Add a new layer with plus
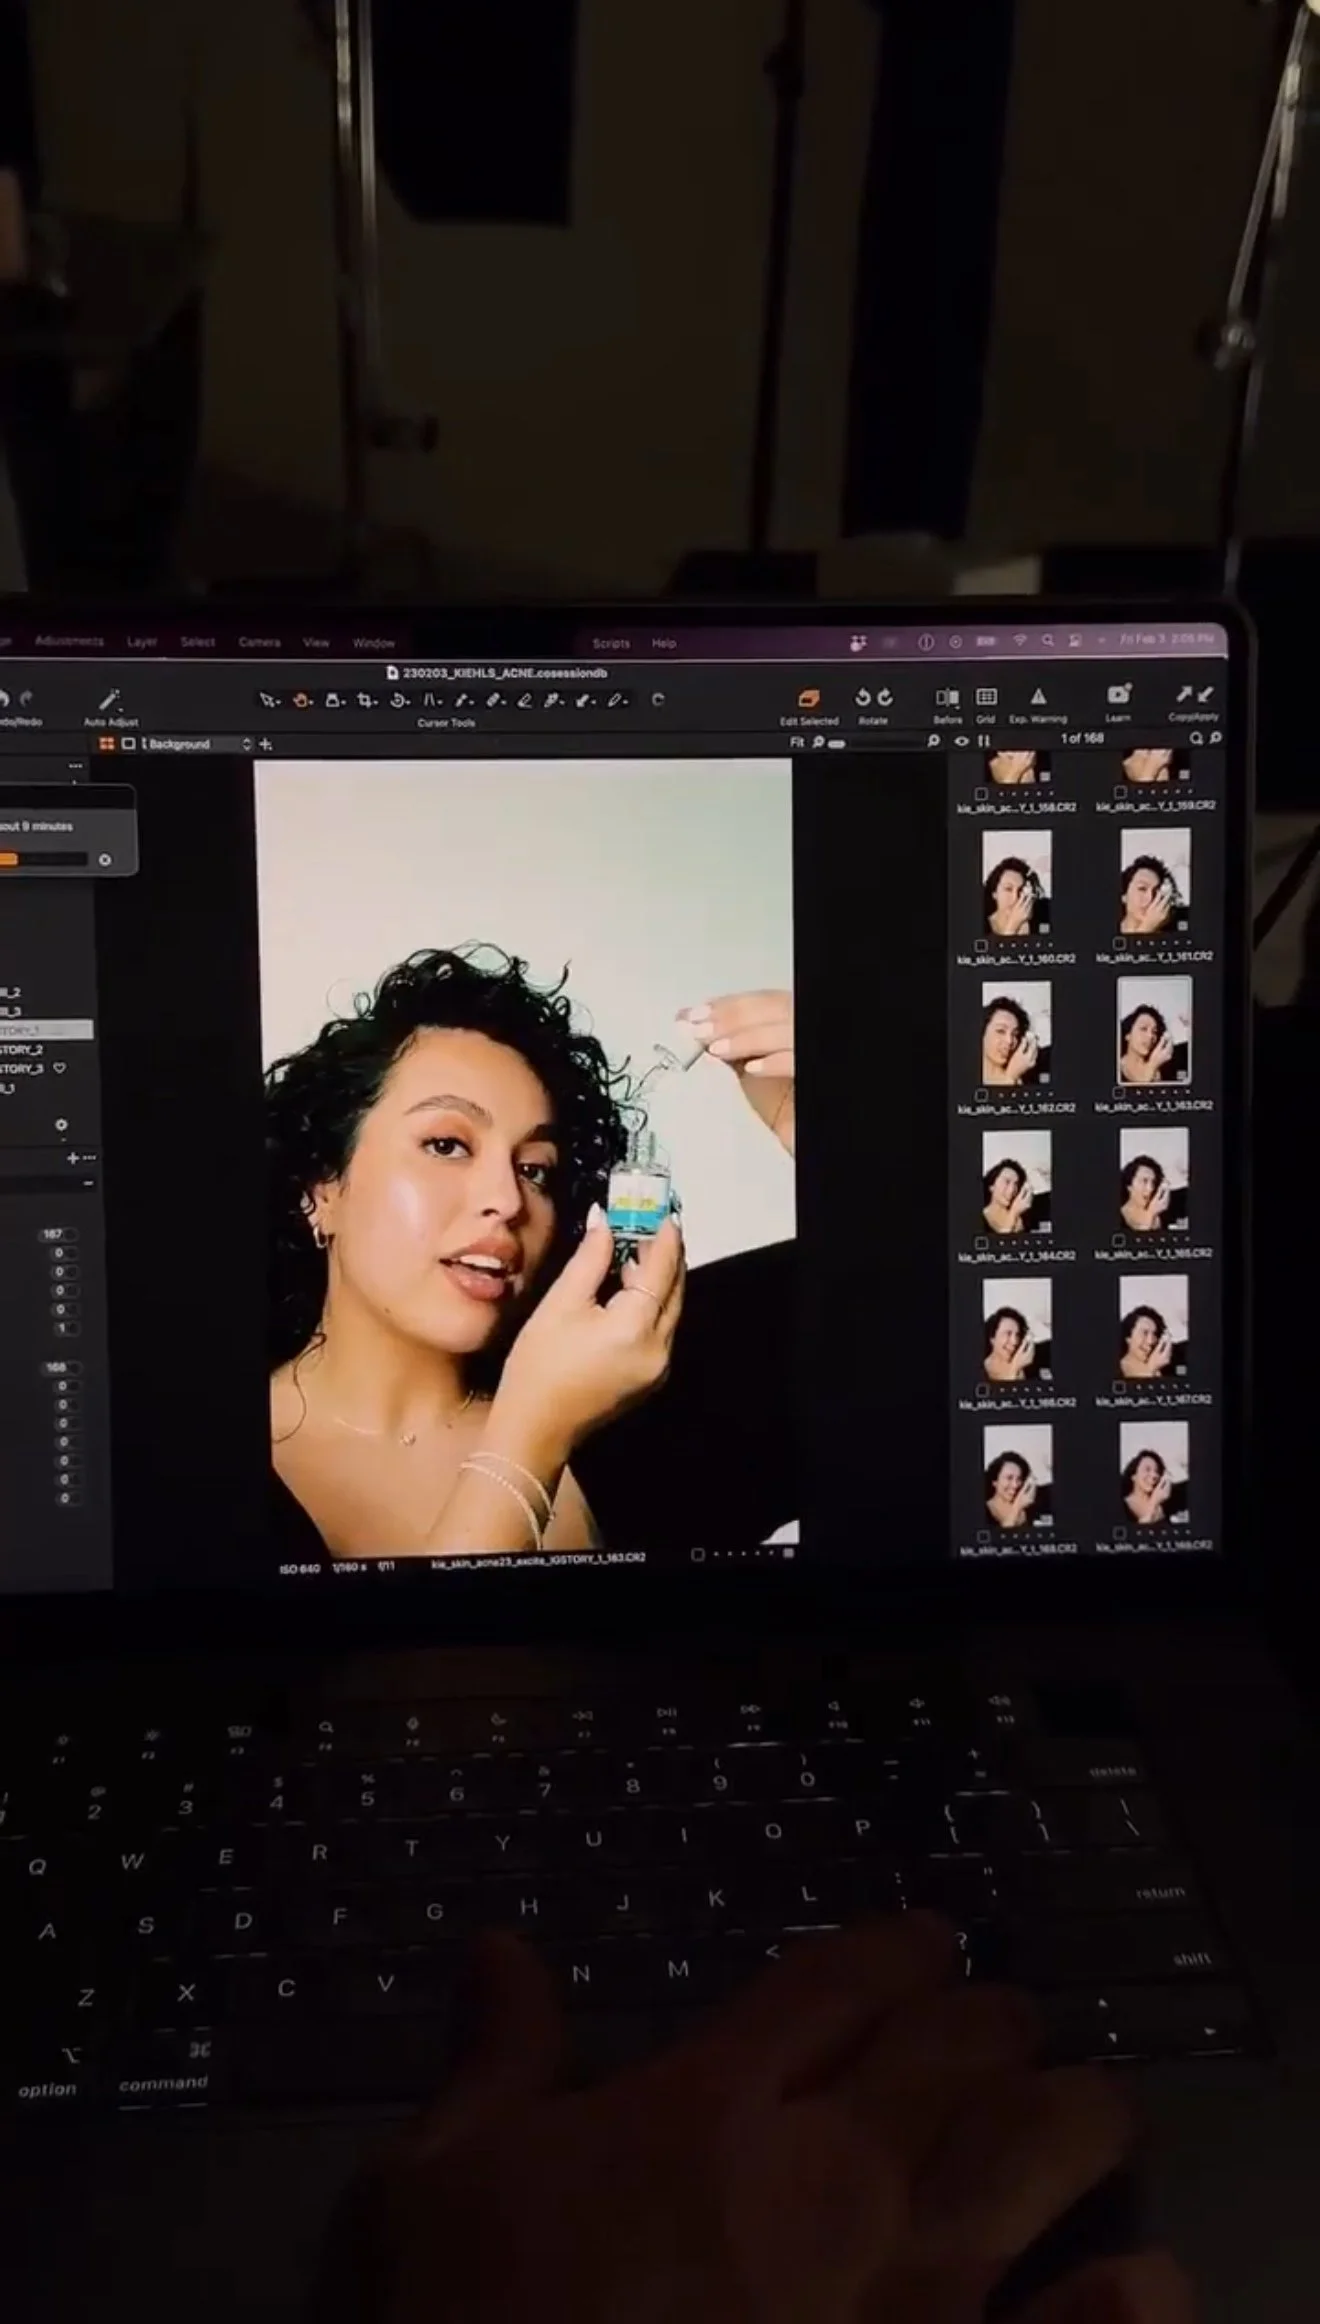1320x2324 pixels. 265,744
